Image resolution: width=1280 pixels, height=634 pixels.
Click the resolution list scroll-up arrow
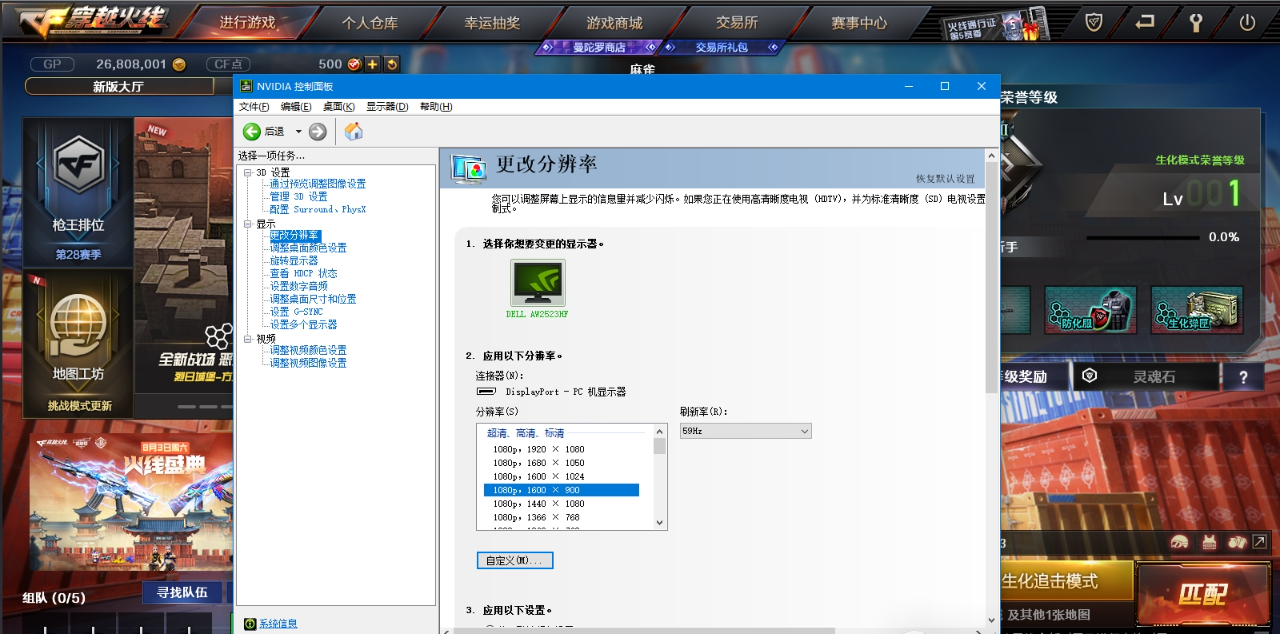pos(660,431)
